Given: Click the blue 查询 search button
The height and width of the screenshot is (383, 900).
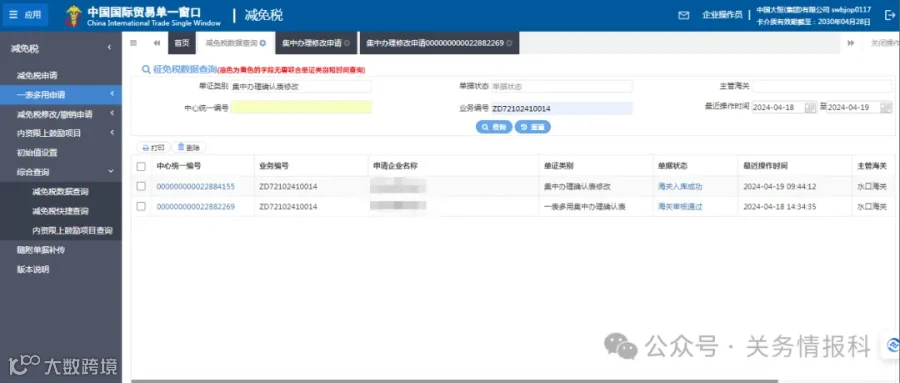Looking at the screenshot, I should (494, 127).
